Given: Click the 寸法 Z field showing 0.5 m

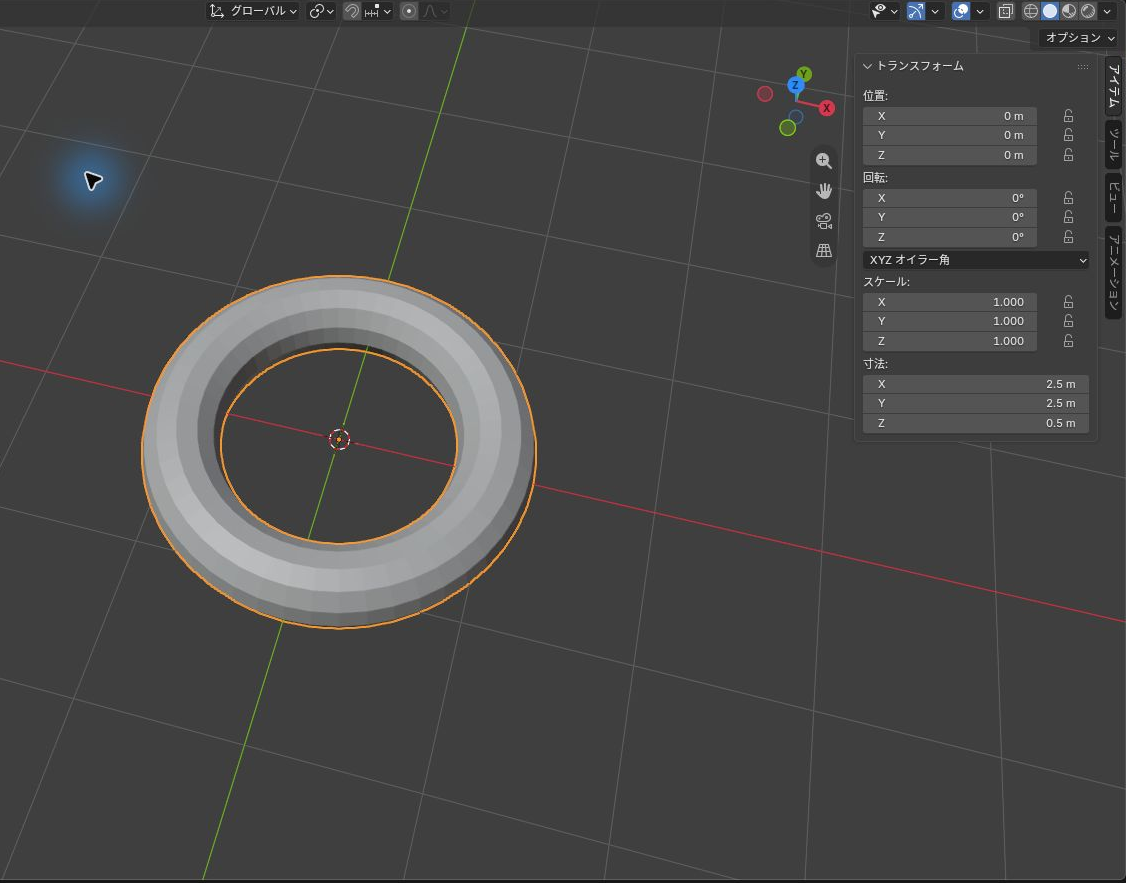Looking at the screenshot, I should point(975,424).
